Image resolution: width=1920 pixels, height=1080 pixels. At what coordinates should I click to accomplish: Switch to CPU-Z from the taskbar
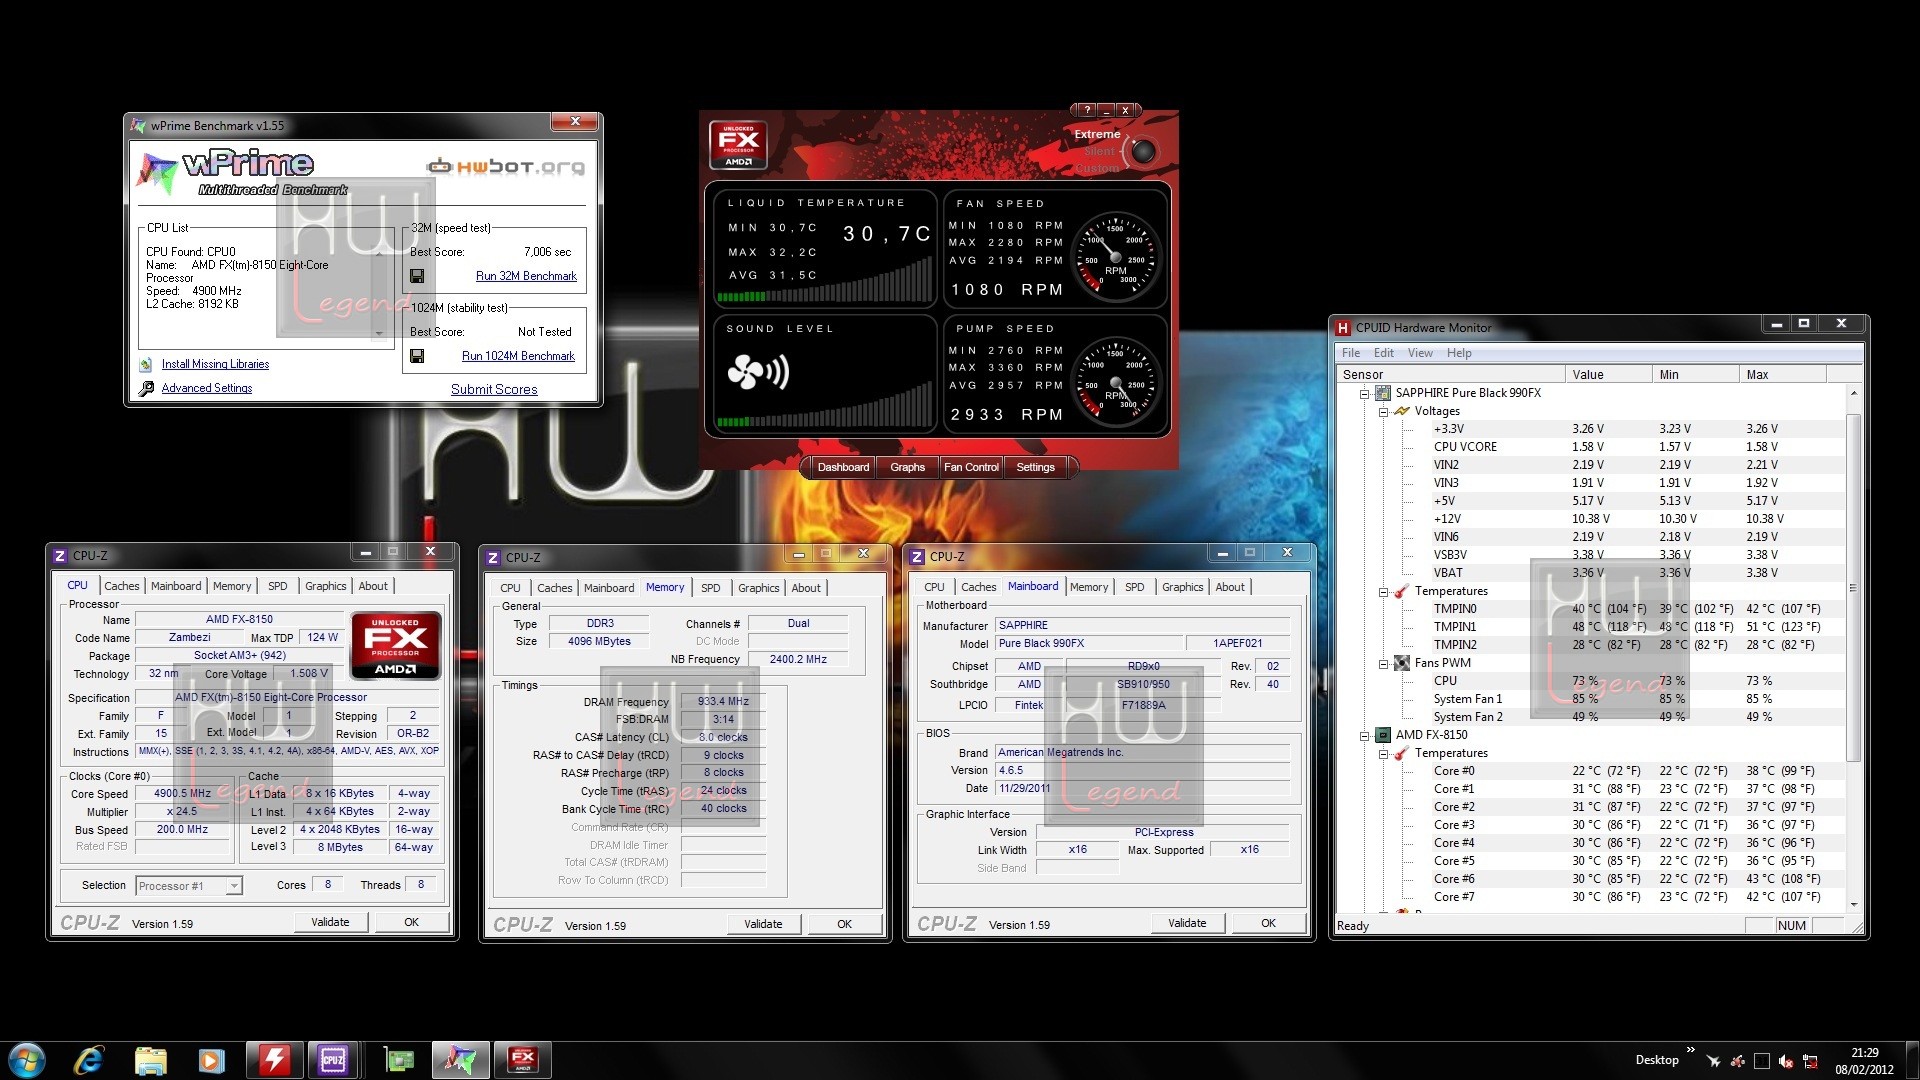(x=333, y=1060)
